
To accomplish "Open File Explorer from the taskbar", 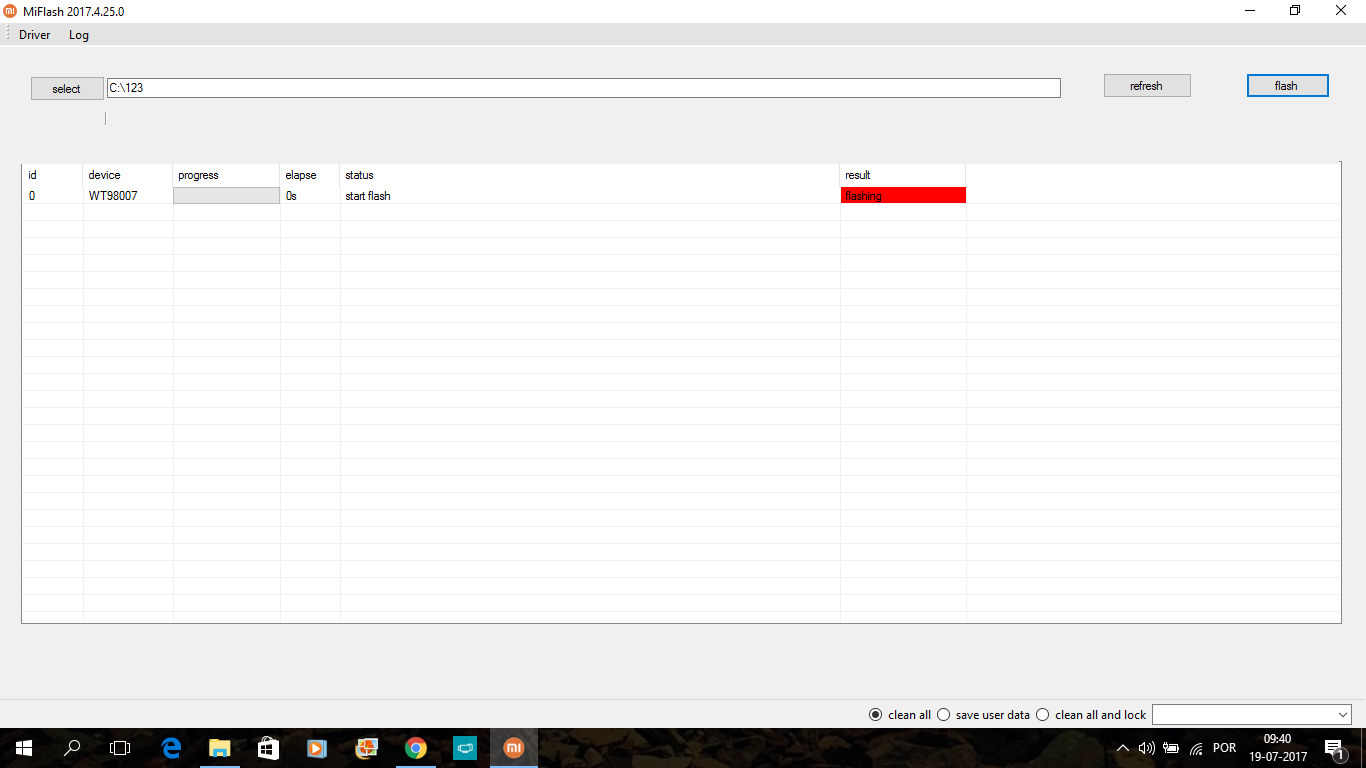I will click(220, 748).
